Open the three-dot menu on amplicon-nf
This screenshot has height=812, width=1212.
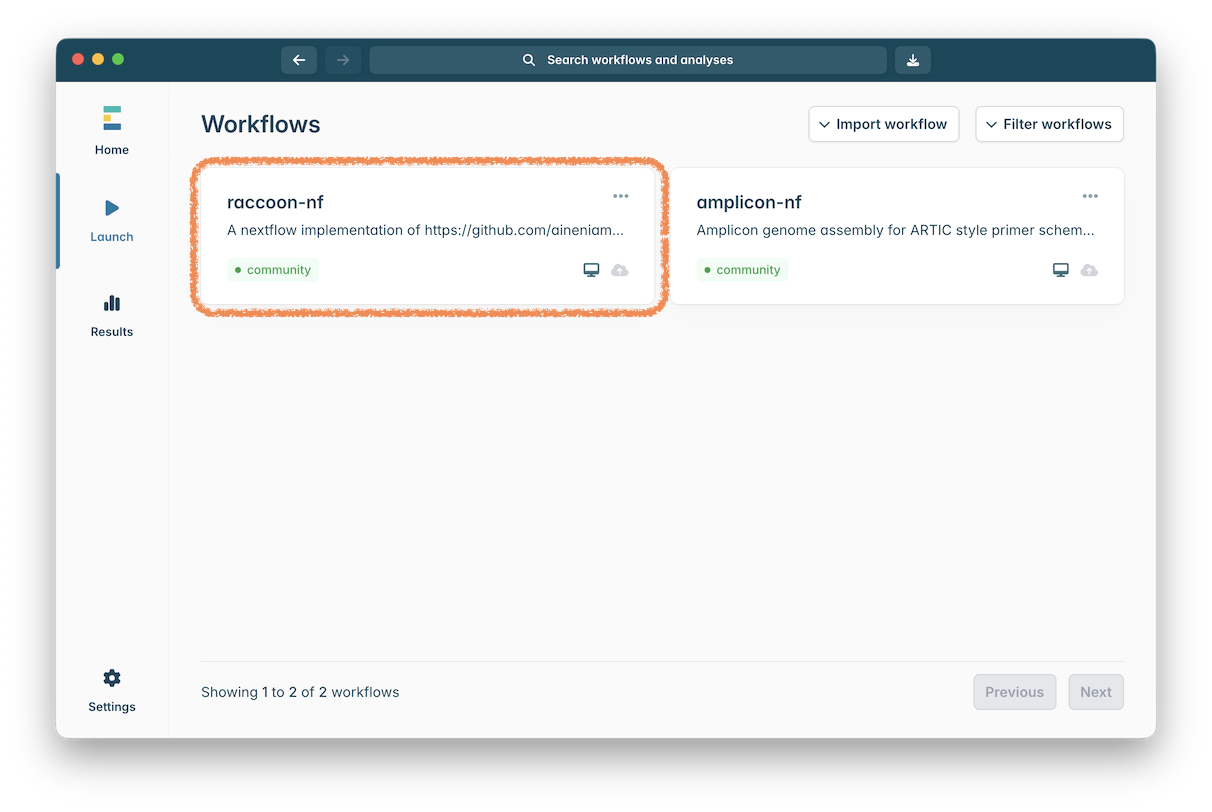(x=1090, y=196)
